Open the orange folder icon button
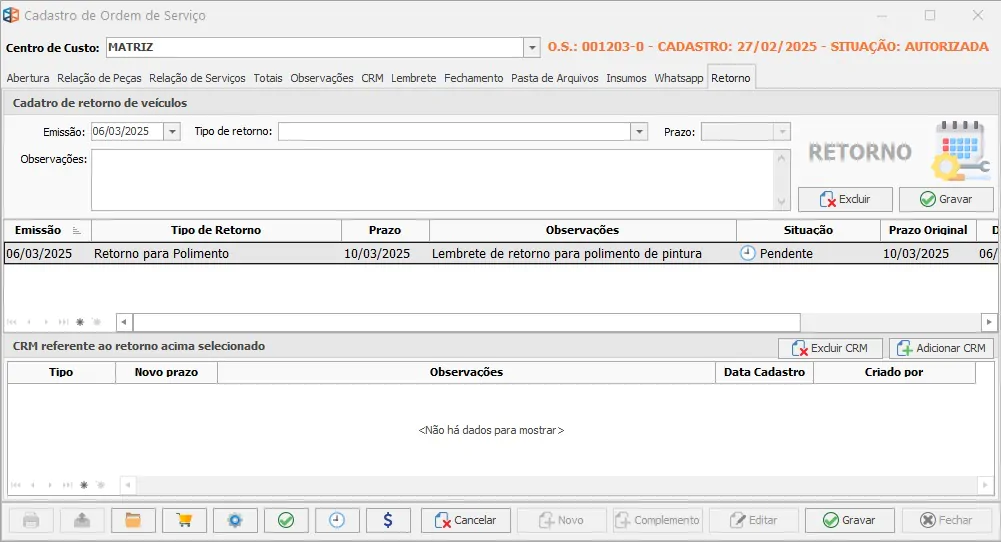The image size is (1001, 542). [133, 520]
